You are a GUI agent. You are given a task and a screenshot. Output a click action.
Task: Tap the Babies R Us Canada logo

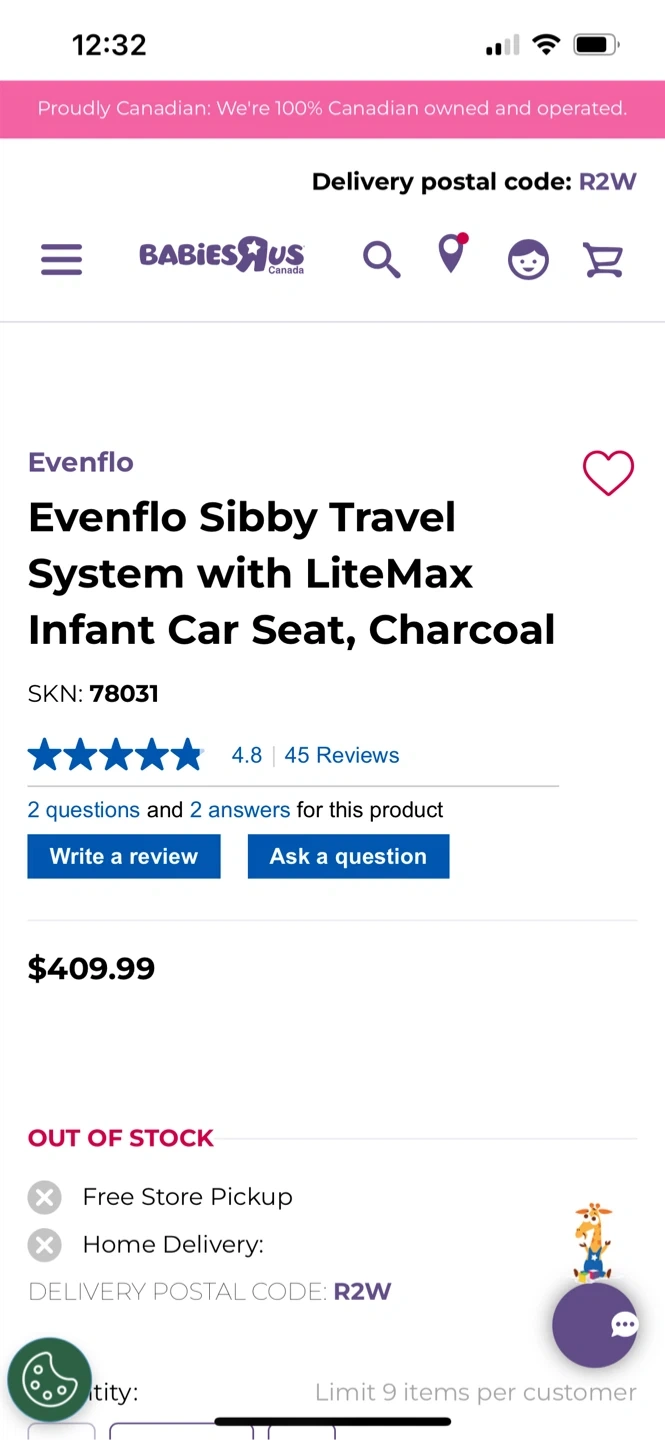pyautogui.click(x=222, y=257)
